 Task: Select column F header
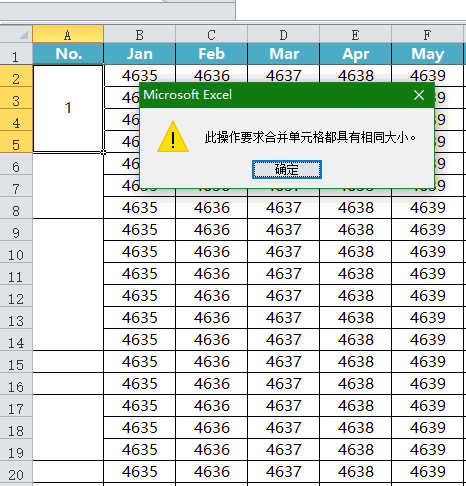(428, 34)
